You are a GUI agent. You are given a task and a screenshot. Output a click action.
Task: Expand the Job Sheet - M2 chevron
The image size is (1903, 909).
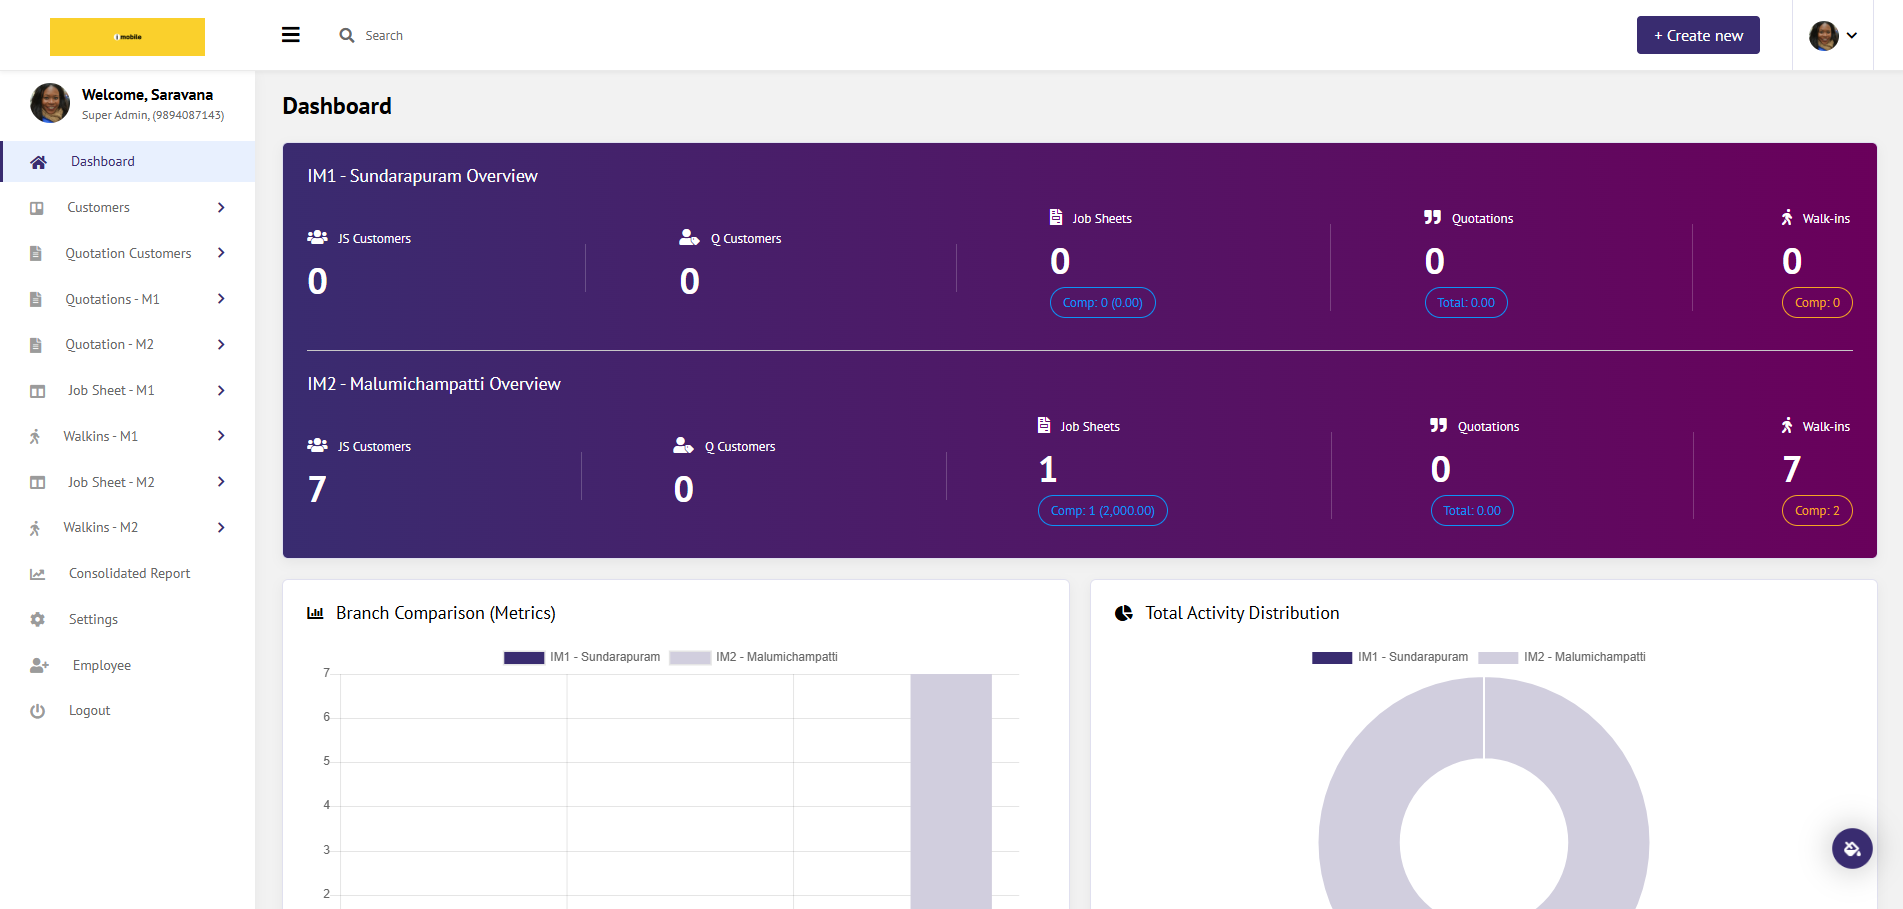(221, 482)
